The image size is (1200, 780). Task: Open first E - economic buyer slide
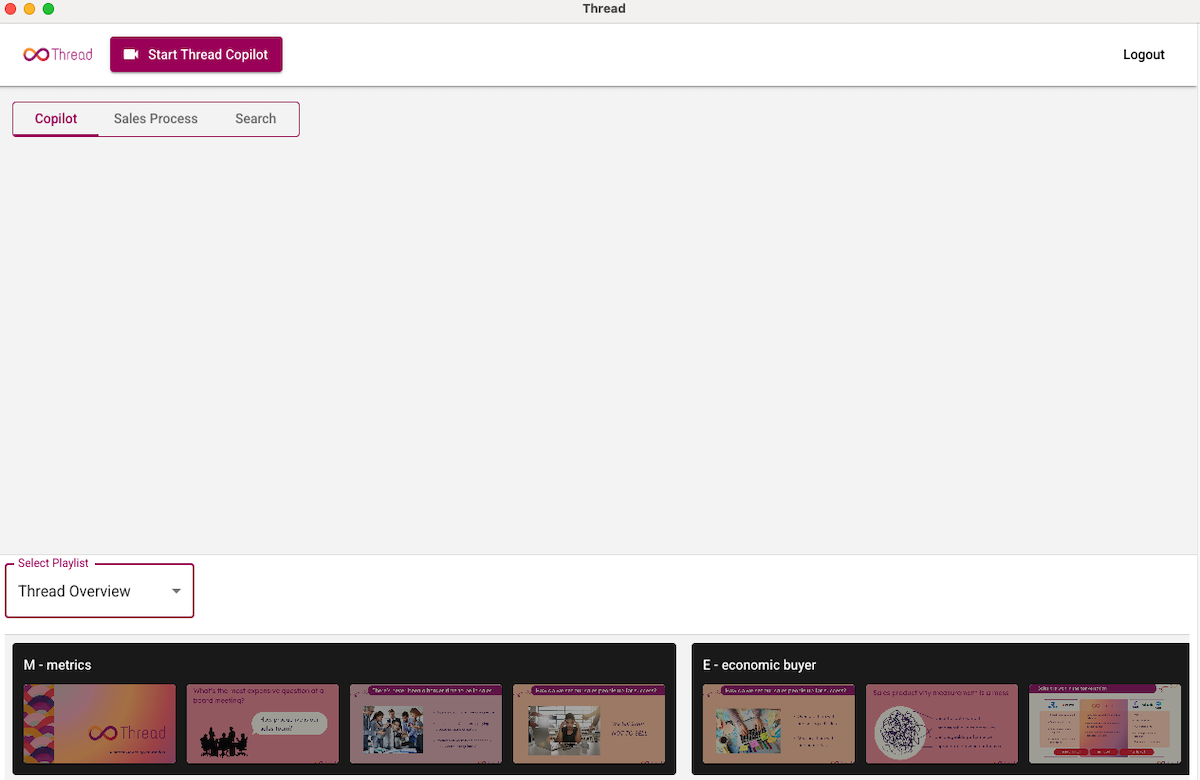(779, 724)
